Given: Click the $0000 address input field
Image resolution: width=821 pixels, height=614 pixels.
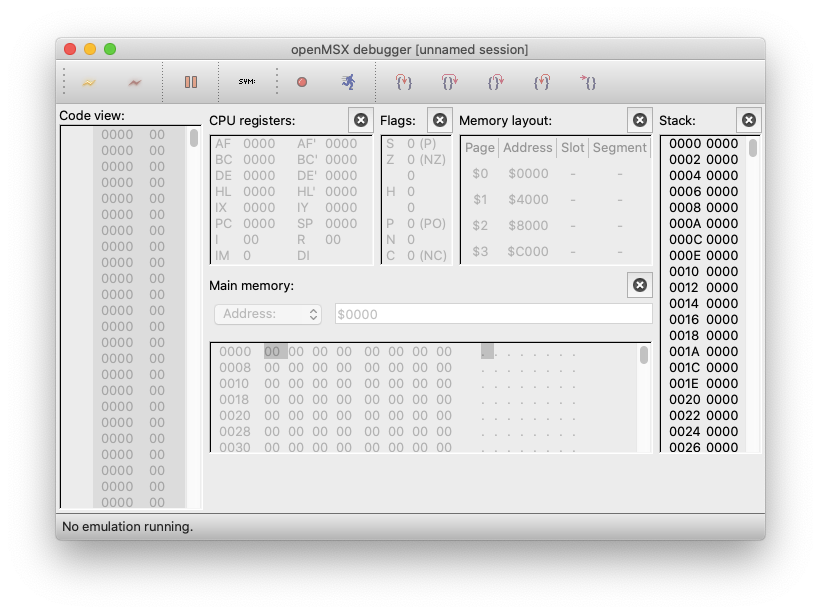Looking at the screenshot, I should click(493, 314).
